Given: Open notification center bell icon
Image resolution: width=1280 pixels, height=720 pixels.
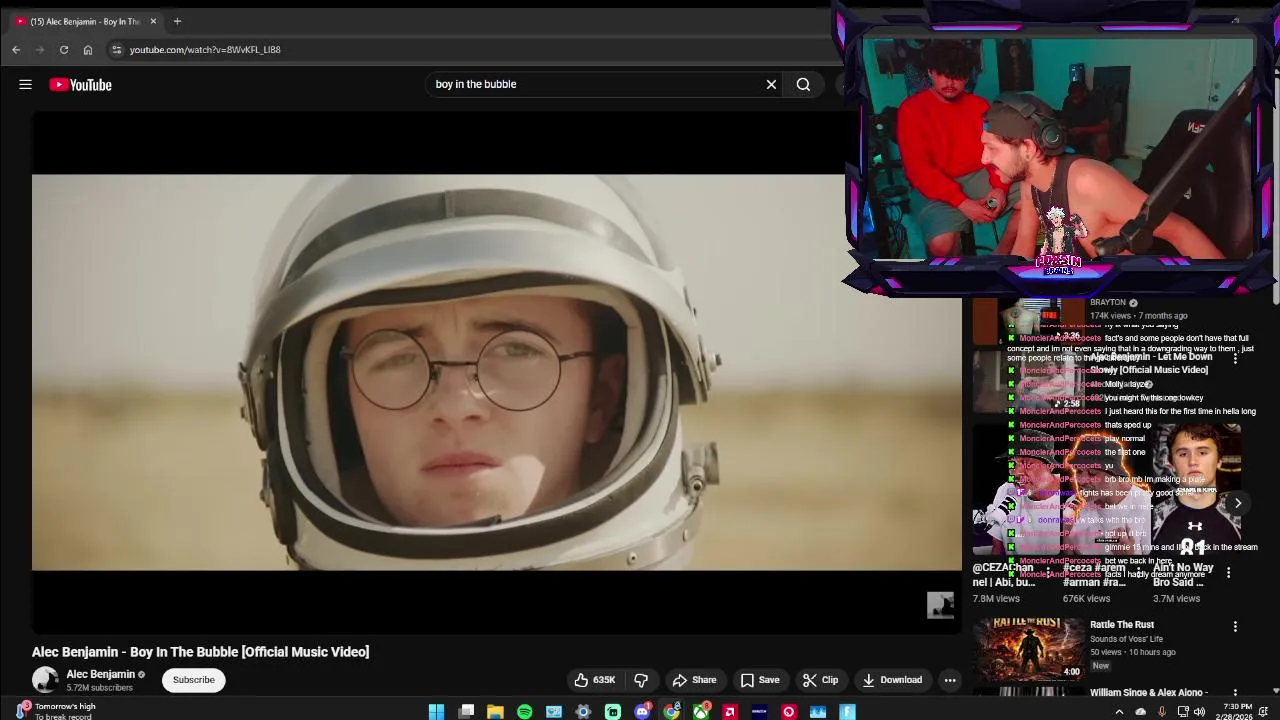Looking at the screenshot, I should tap(1264, 712).
